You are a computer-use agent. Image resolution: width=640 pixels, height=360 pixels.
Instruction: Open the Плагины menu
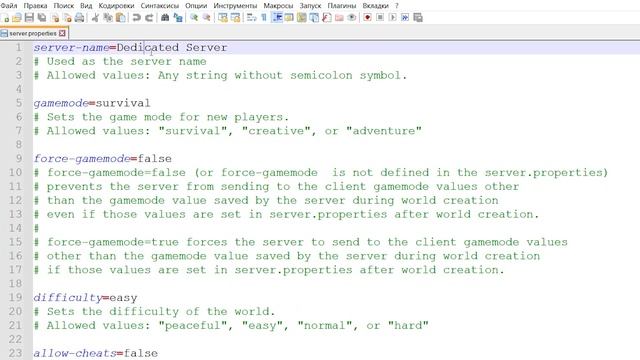(x=342, y=6)
